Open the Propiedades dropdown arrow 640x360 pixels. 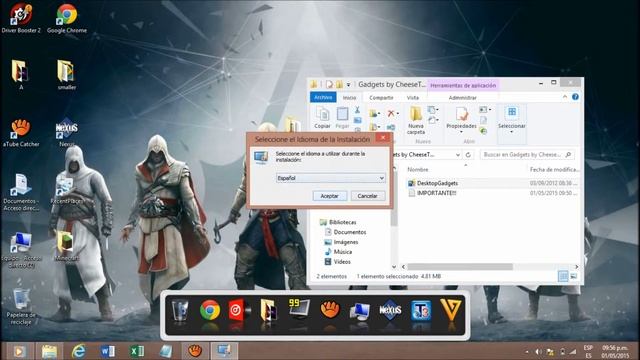(461, 132)
